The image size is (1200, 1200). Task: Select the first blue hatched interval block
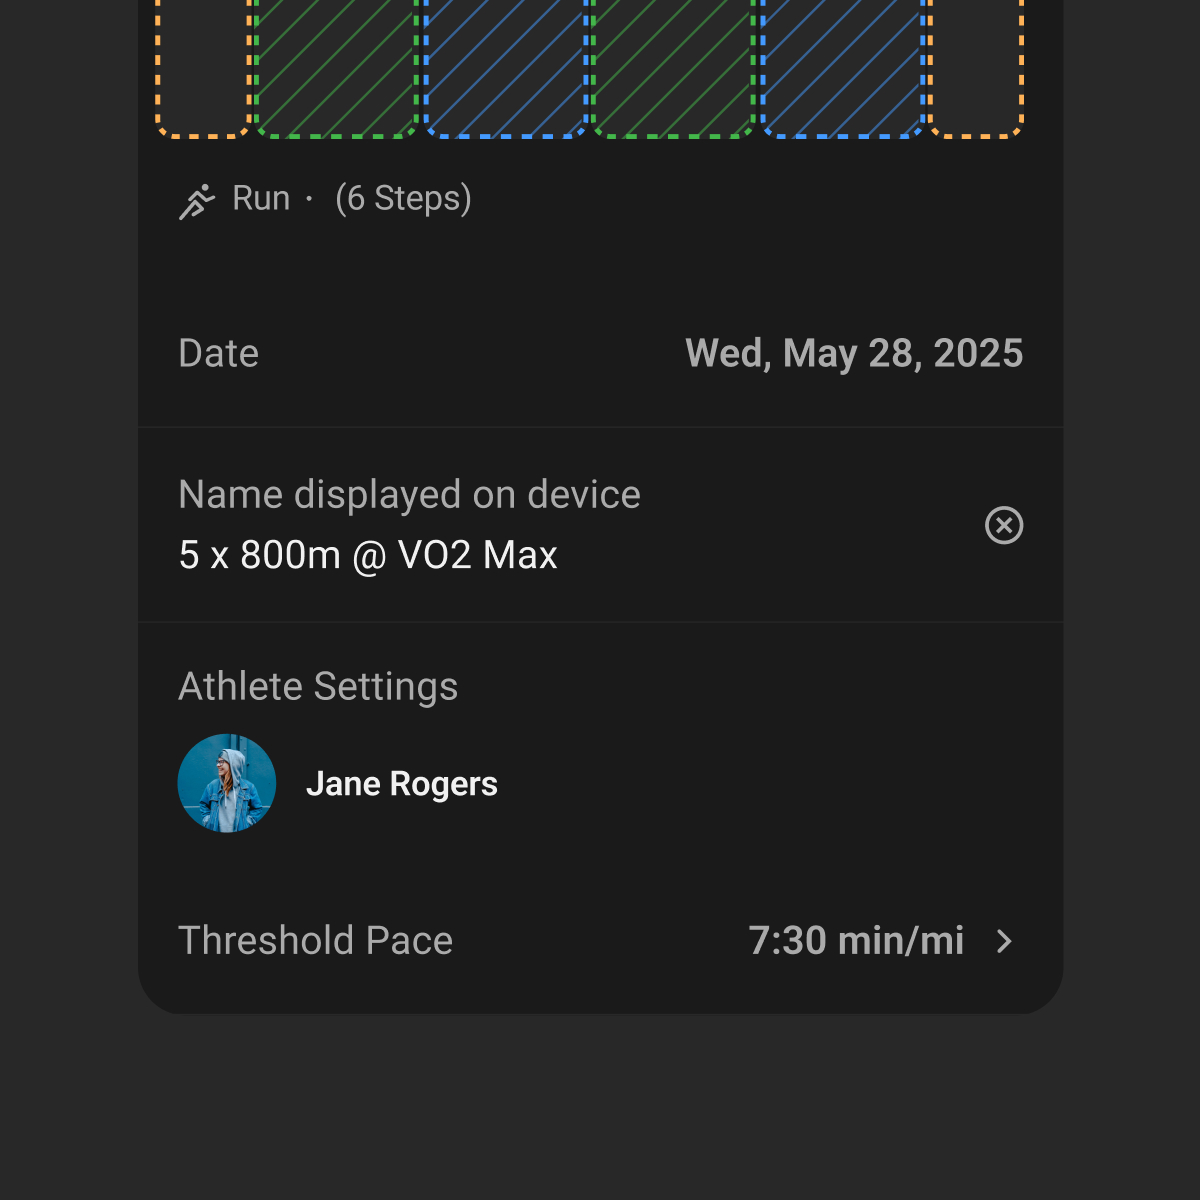pos(505,67)
